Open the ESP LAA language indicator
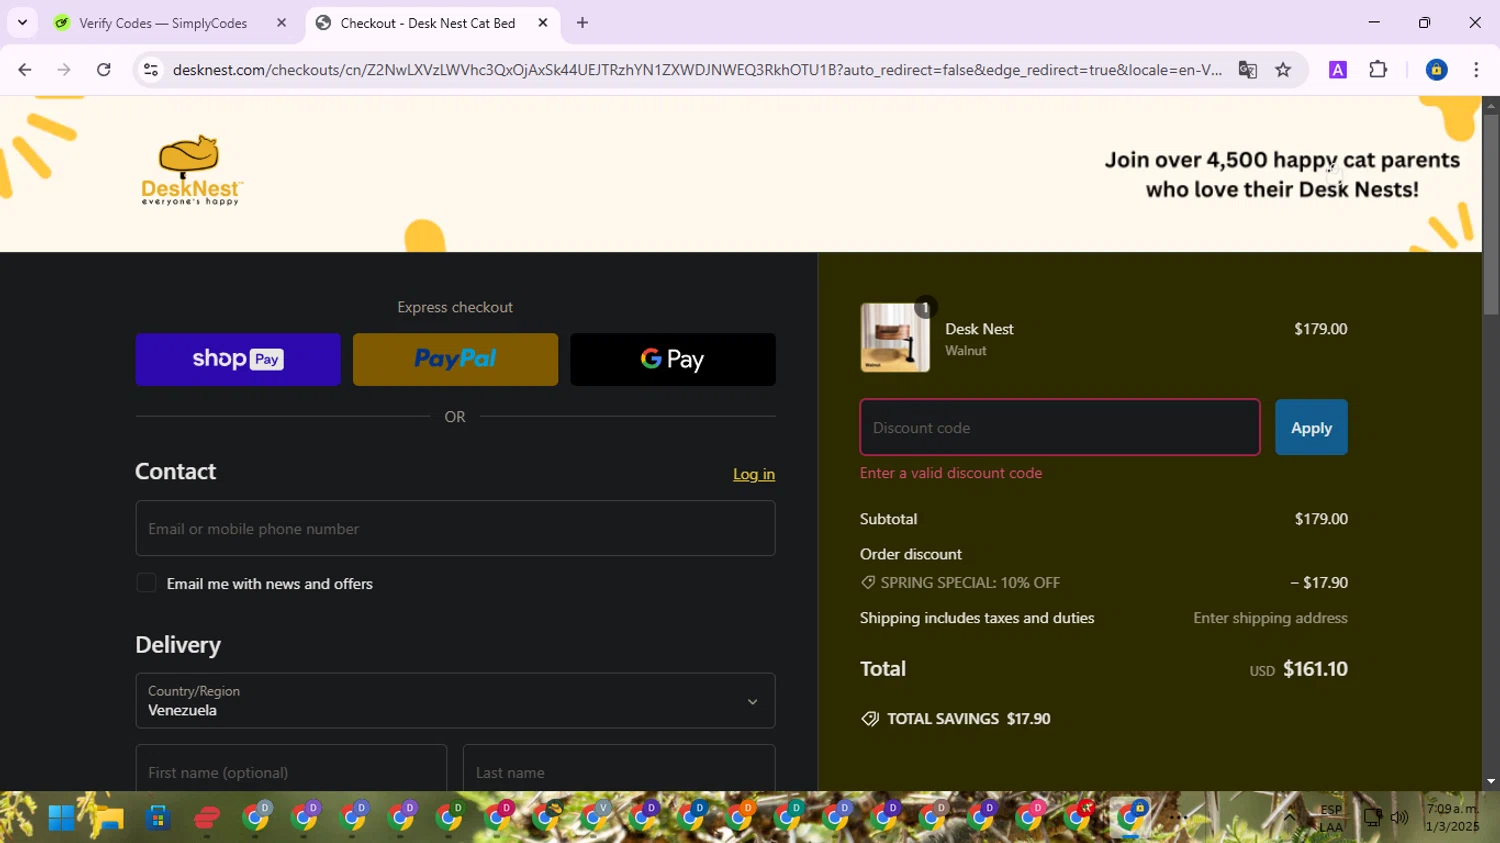1500x843 pixels. click(x=1331, y=818)
